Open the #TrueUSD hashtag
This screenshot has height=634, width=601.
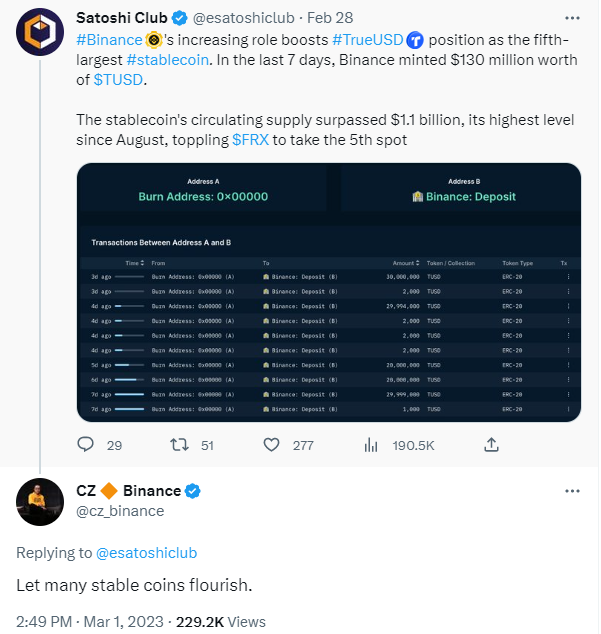coord(368,40)
